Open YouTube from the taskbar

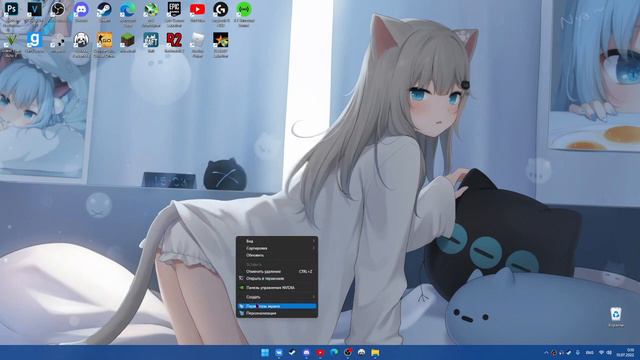point(320,352)
